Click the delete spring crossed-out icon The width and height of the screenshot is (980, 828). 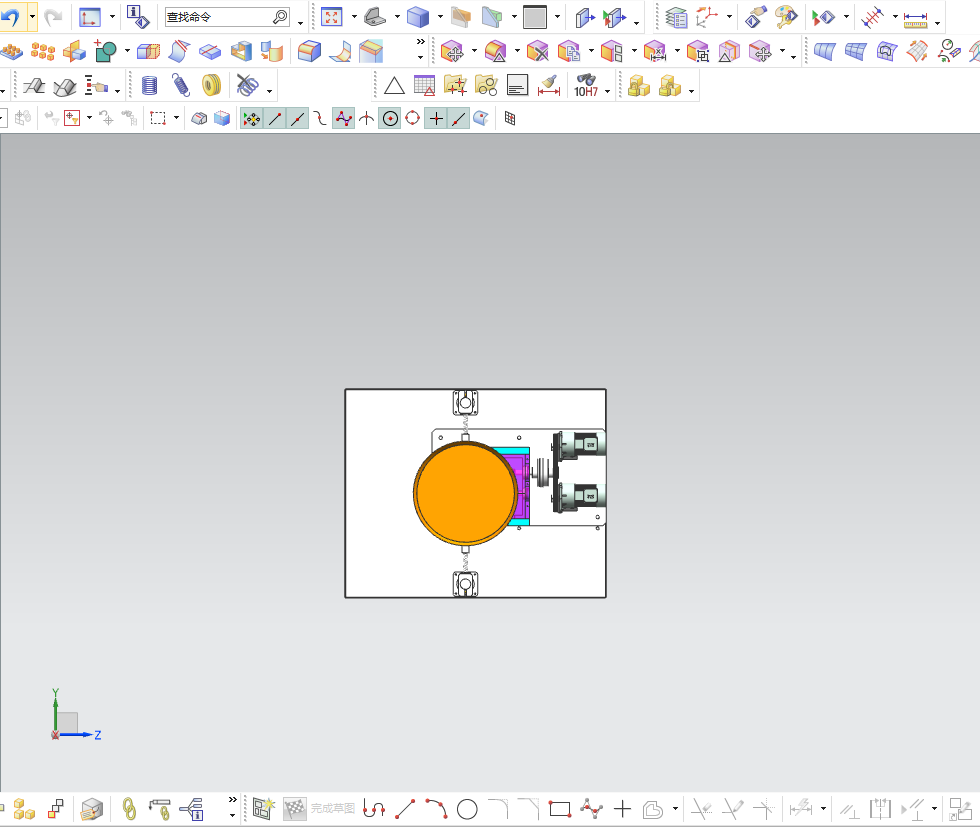[248, 86]
